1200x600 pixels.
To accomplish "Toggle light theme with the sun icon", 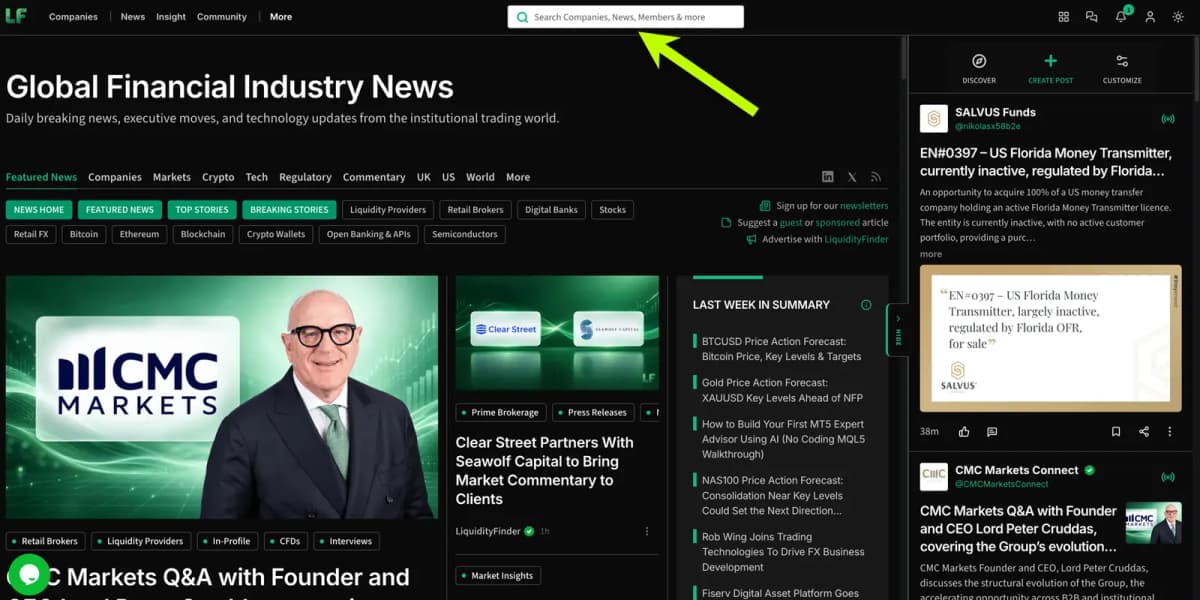I will tap(1178, 17).
